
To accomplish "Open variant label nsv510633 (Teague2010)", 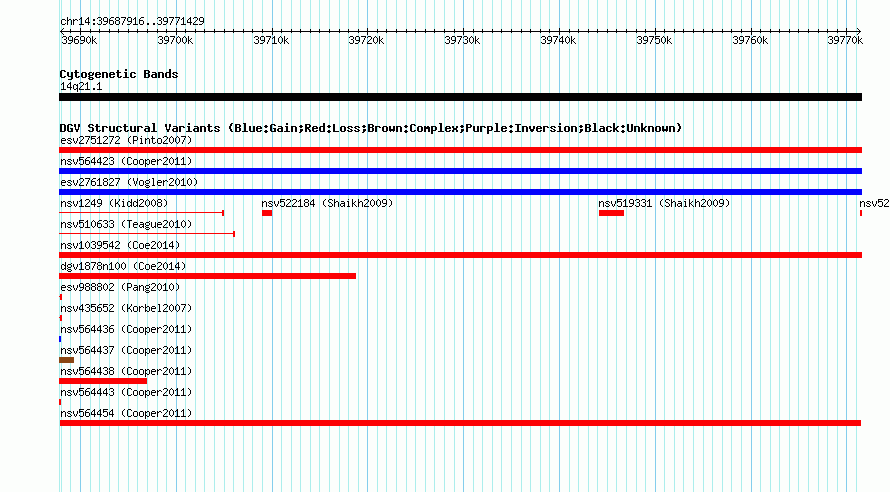I will (126, 224).
